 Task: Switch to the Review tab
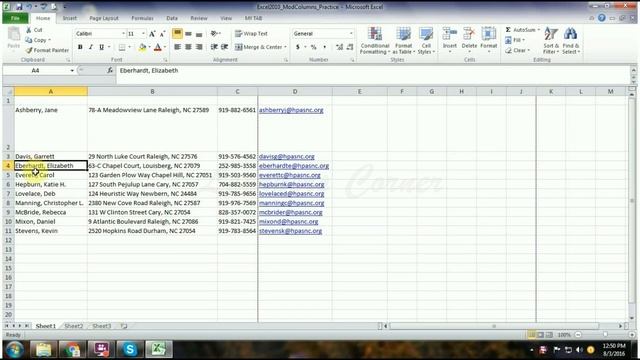(199, 18)
